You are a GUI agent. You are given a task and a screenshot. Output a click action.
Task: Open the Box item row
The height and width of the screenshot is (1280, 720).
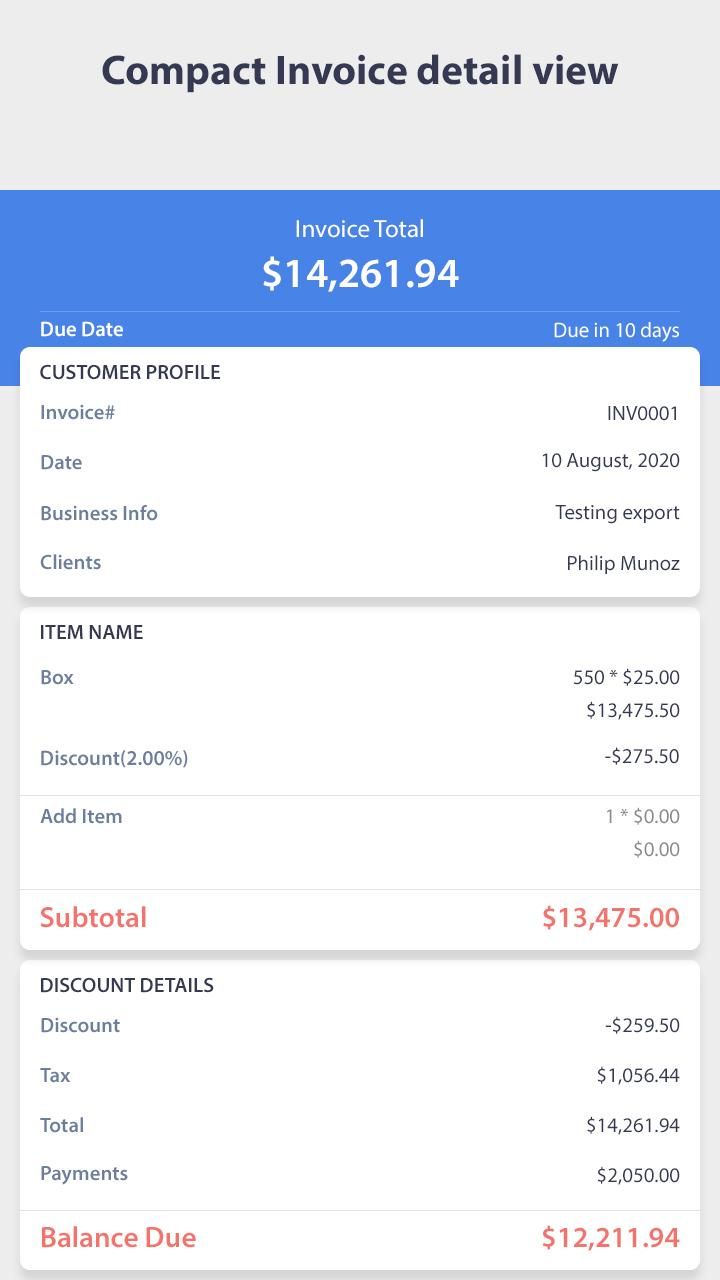tap(360, 693)
